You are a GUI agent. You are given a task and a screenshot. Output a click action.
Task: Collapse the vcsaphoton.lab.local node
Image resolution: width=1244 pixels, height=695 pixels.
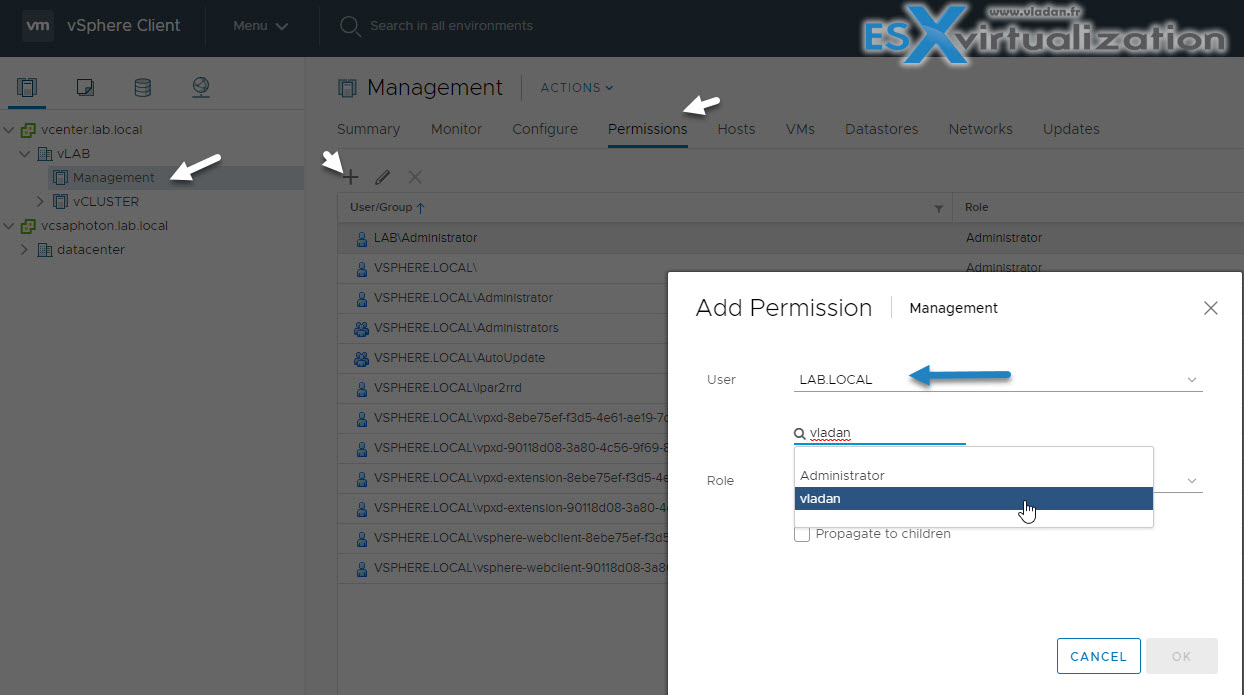click(9, 226)
